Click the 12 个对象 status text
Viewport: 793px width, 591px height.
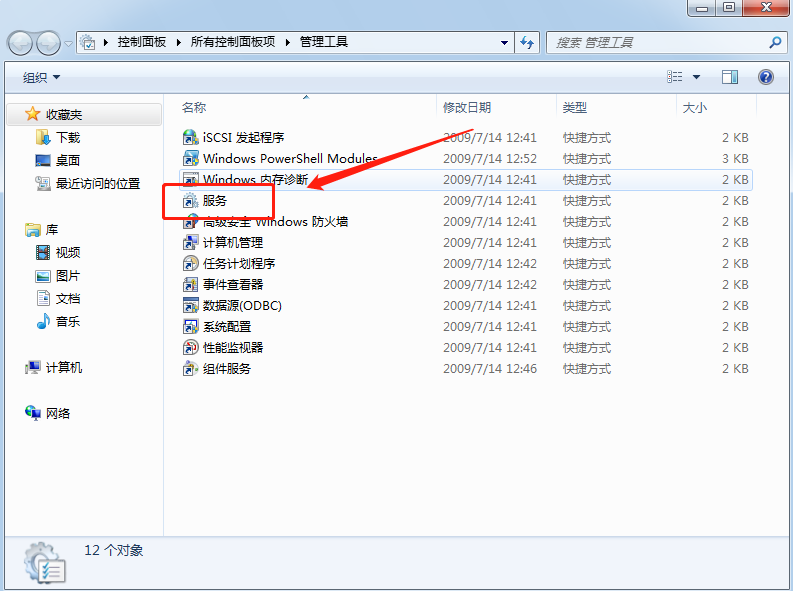pyautogui.click(x=114, y=550)
